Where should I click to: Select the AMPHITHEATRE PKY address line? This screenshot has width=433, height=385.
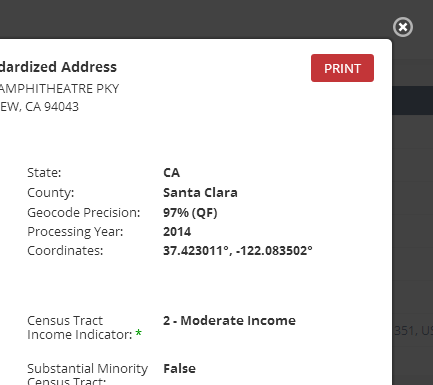click(59, 89)
